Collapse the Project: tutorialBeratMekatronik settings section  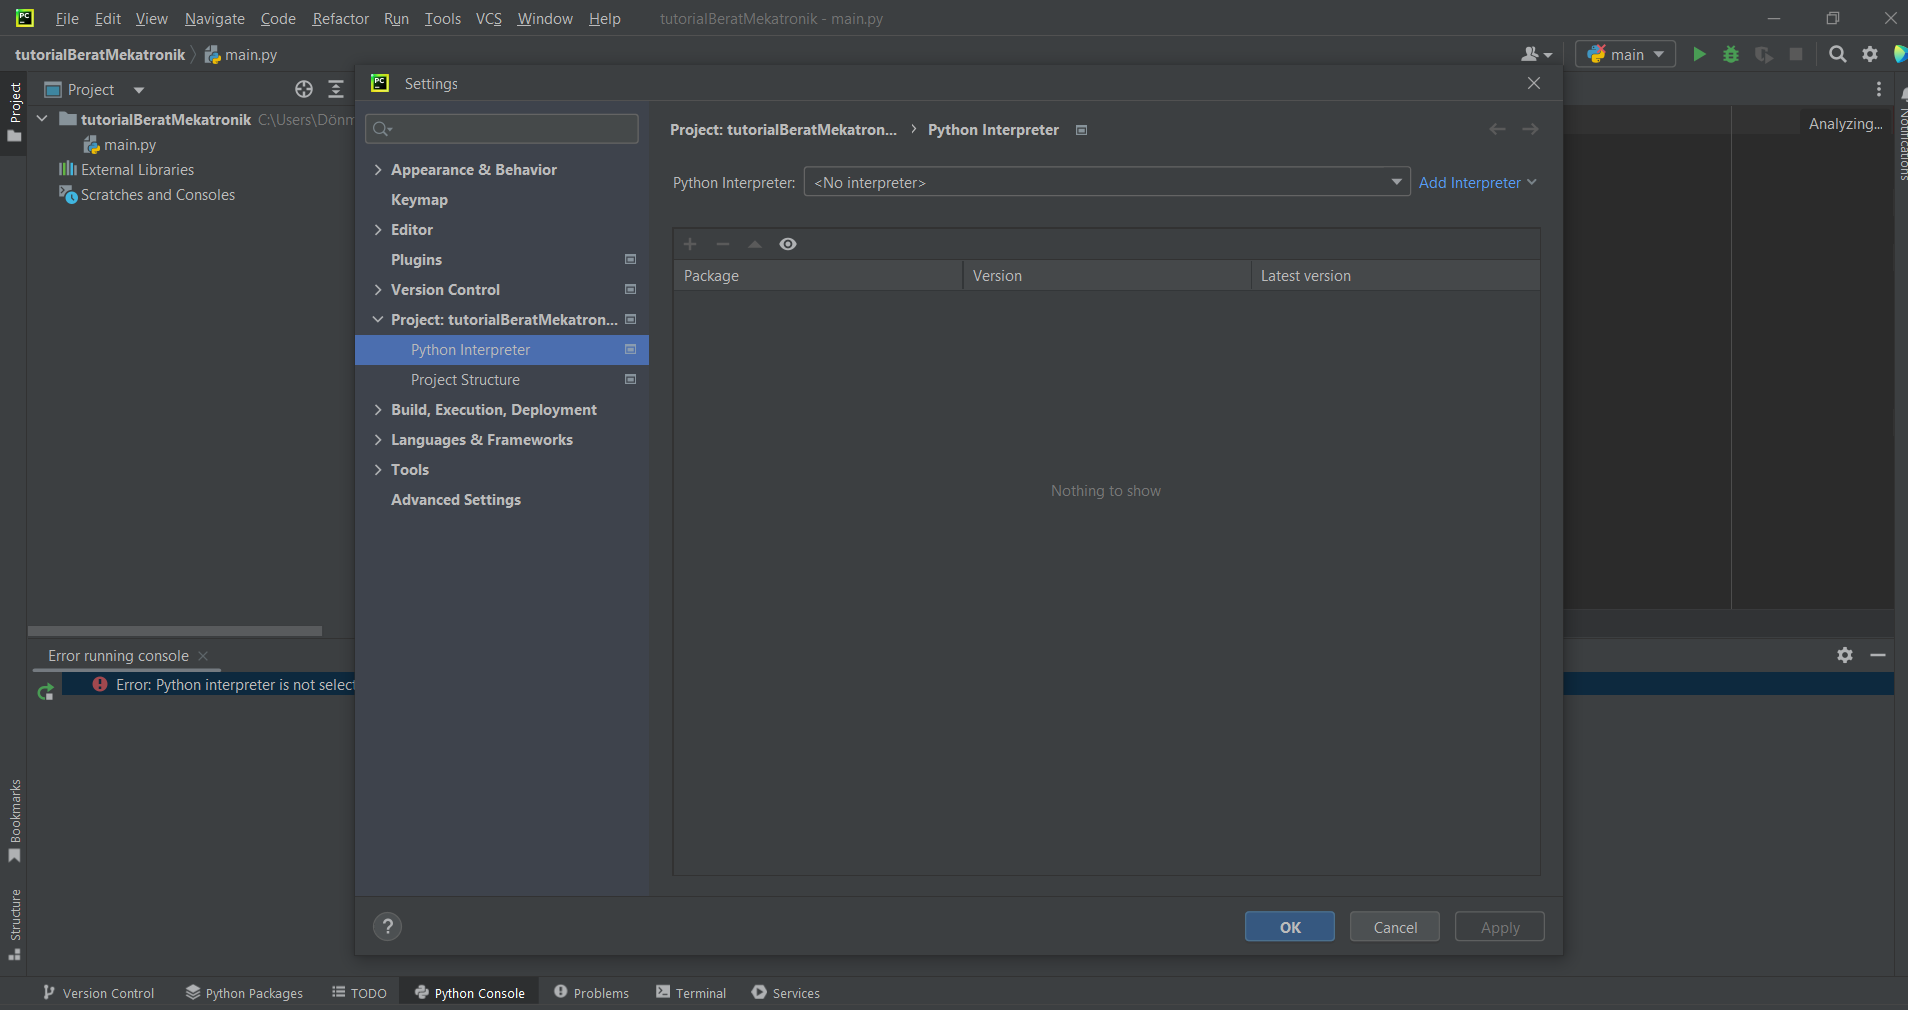click(378, 320)
